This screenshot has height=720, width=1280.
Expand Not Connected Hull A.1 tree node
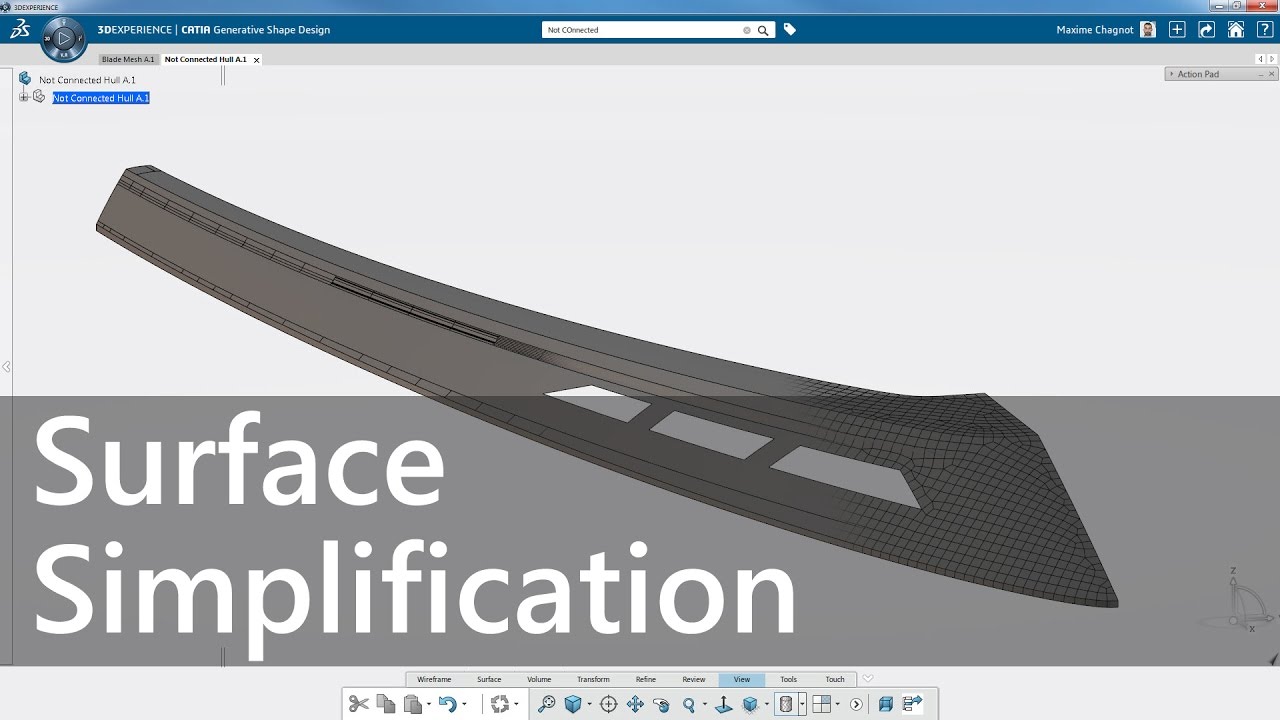(x=24, y=97)
